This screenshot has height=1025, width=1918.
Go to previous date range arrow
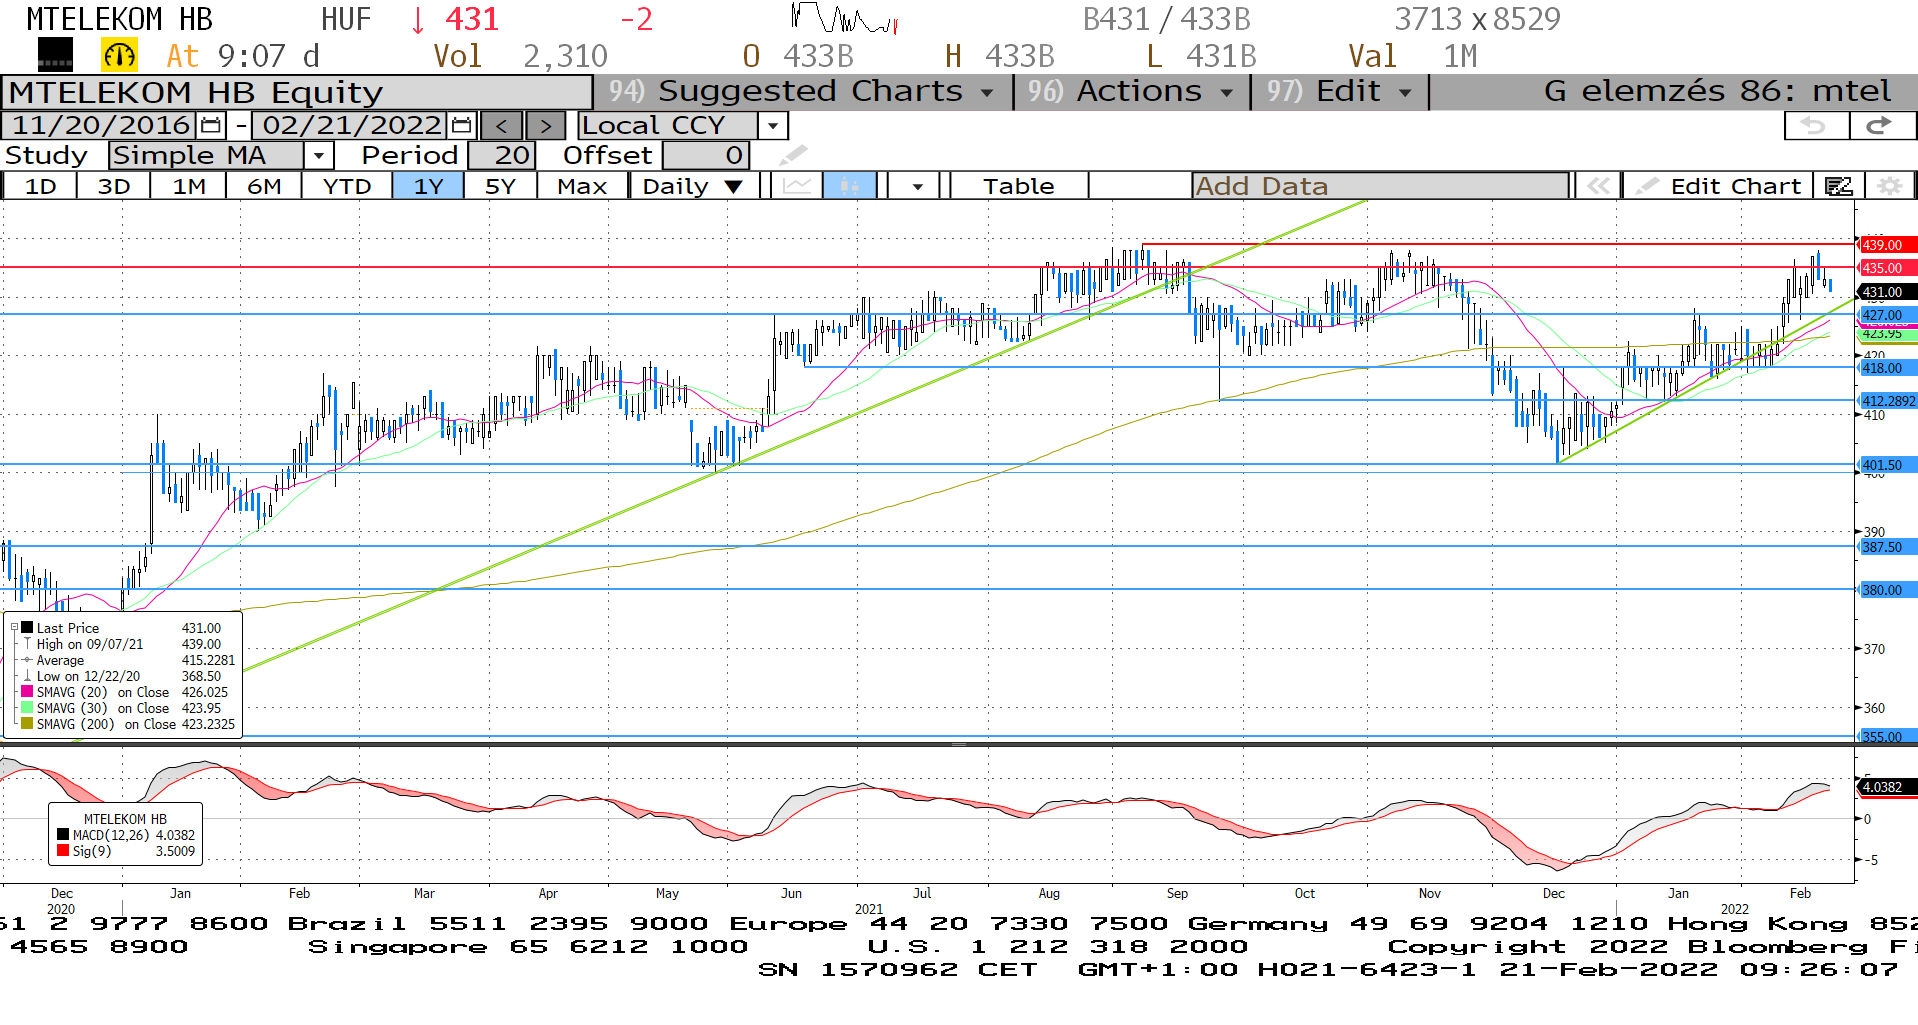tap(502, 126)
